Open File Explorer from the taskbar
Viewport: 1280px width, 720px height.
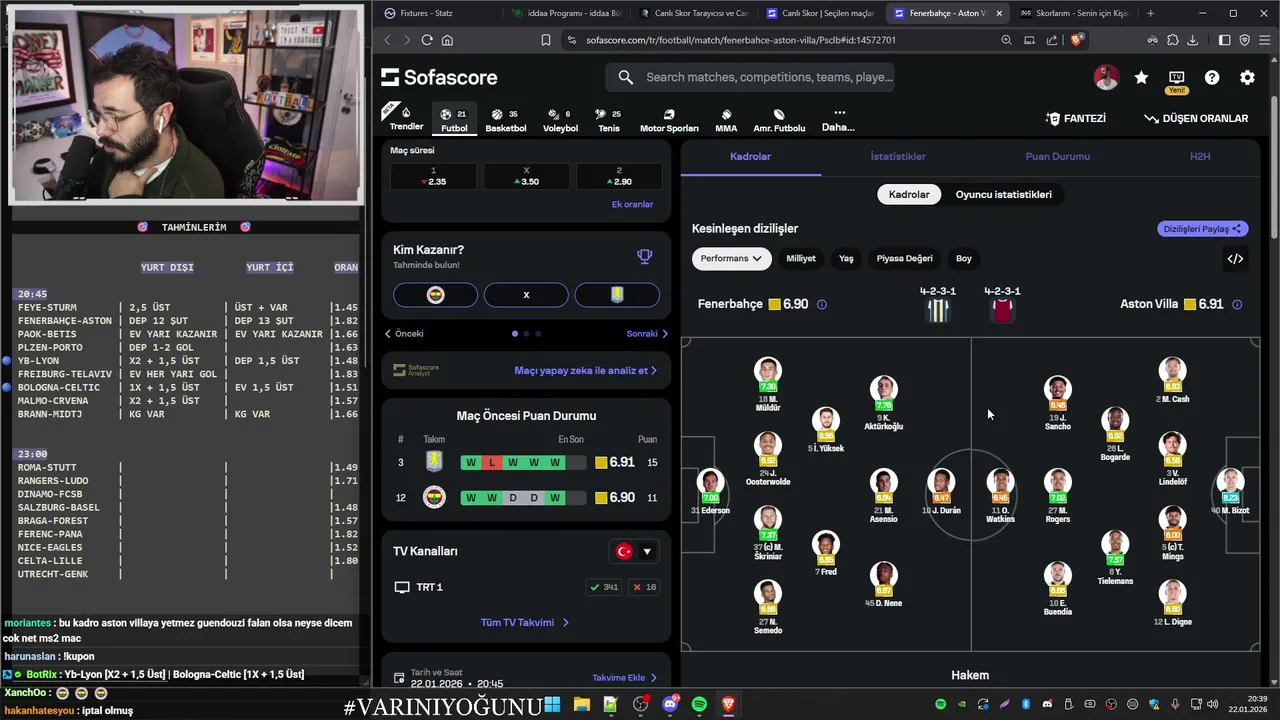pos(581,704)
